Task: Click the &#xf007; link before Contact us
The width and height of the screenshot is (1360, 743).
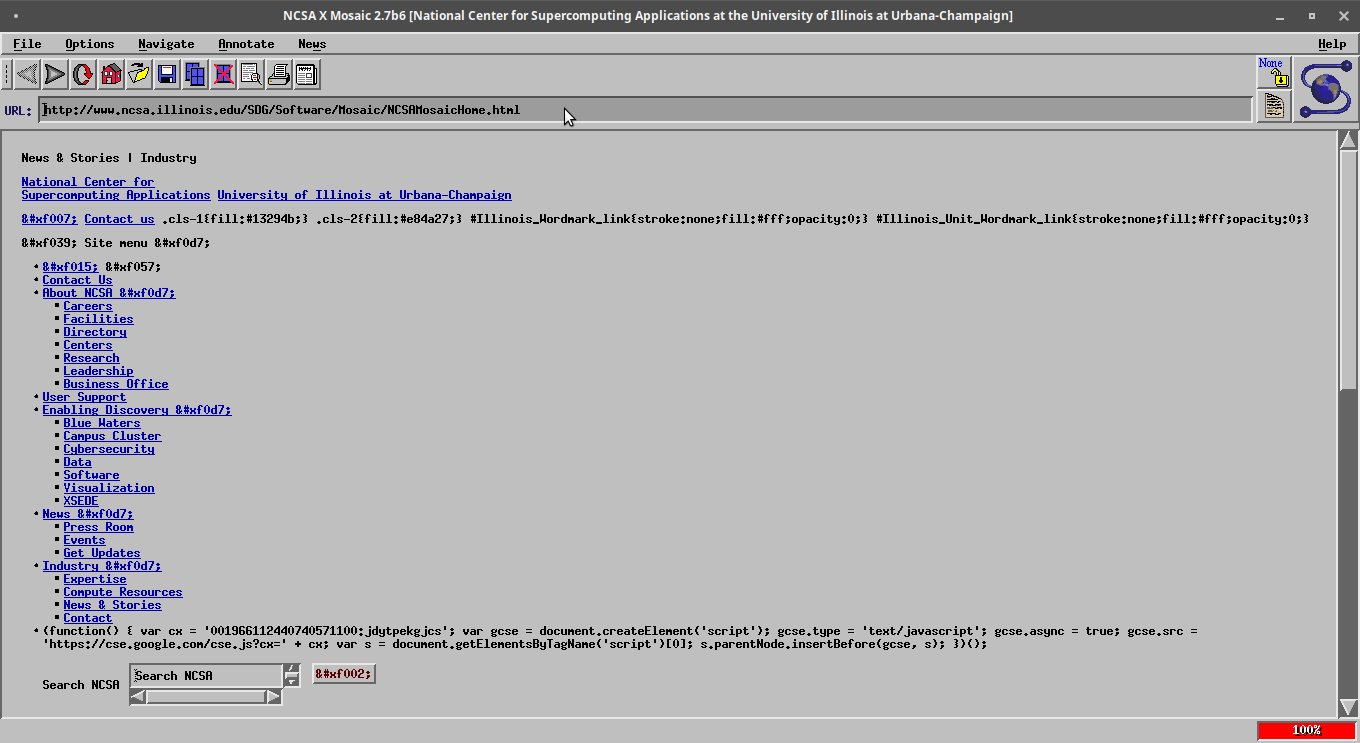Action: click(x=49, y=219)
